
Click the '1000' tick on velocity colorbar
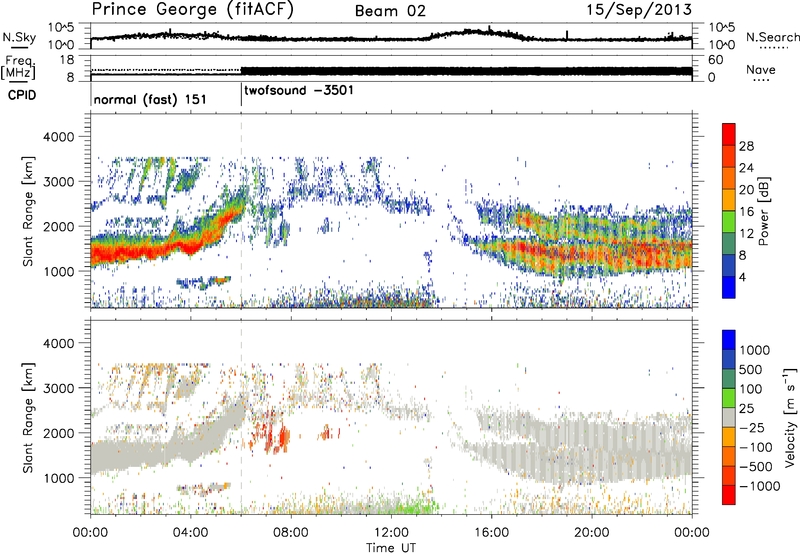pos(755,350)
